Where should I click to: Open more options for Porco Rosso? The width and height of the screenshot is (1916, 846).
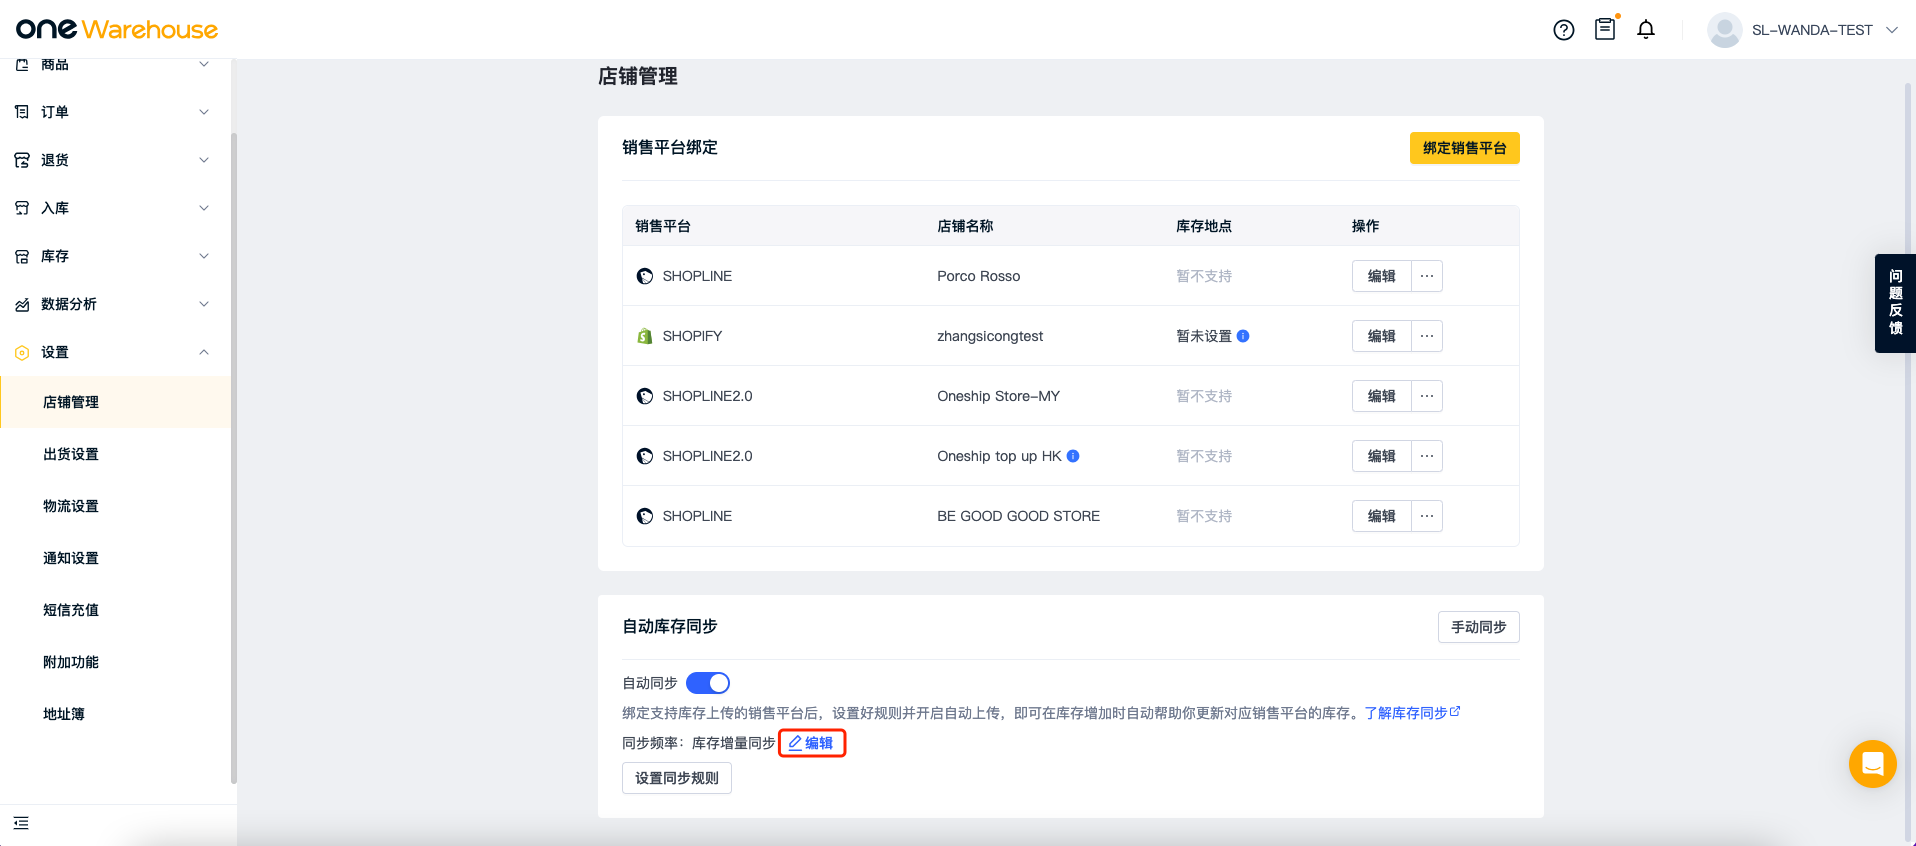[x=1427, y=276]
